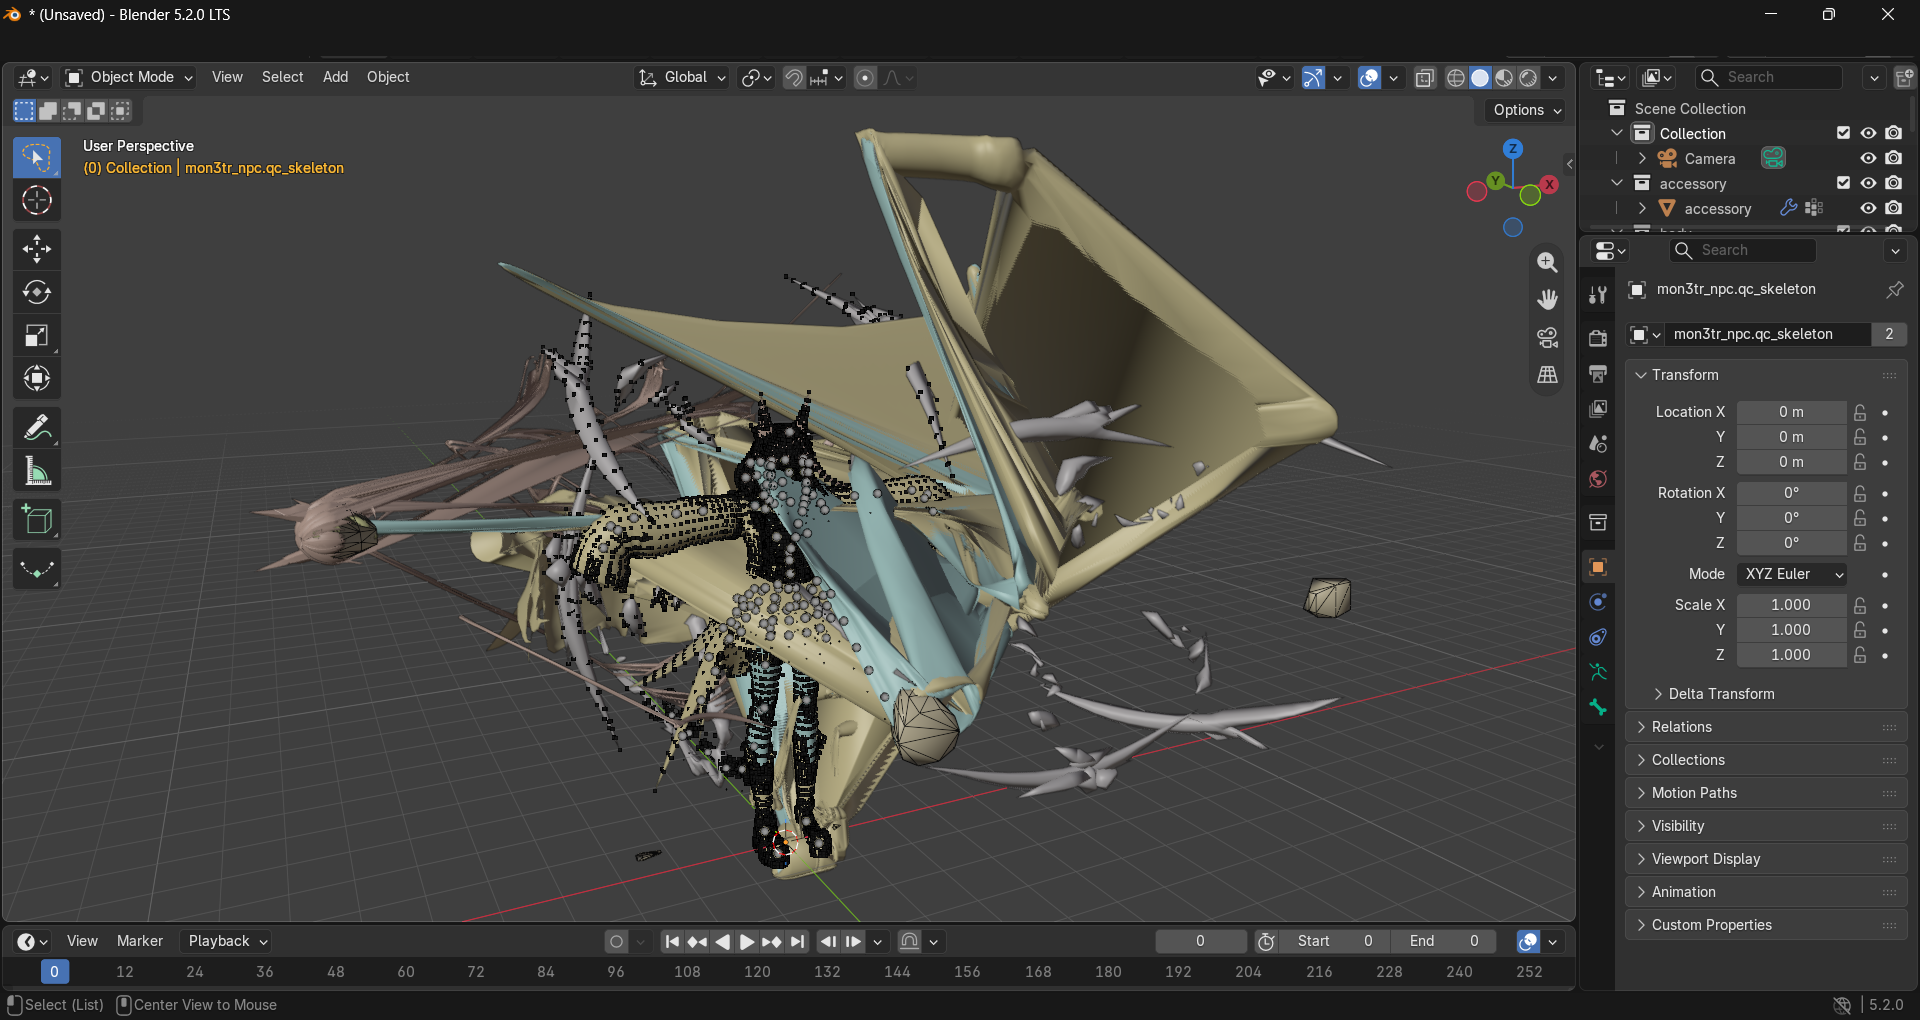Open the Add menu
The width and height of the screenshot is (1920, 1020).
[x=335, y=77]
